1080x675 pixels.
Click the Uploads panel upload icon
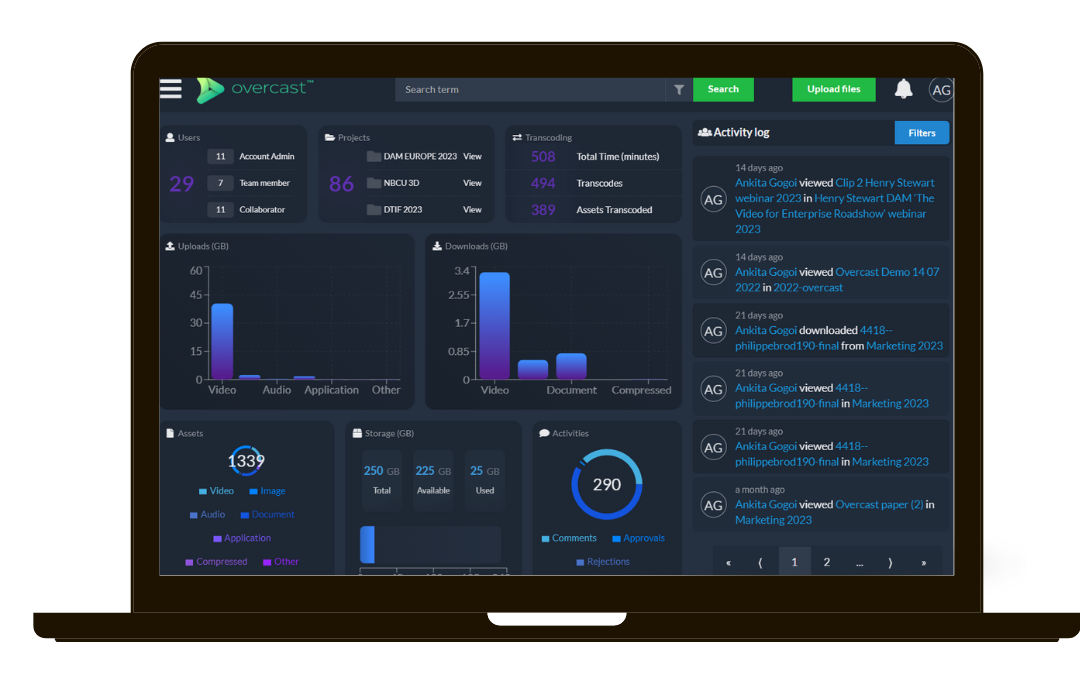pos(170,246)
